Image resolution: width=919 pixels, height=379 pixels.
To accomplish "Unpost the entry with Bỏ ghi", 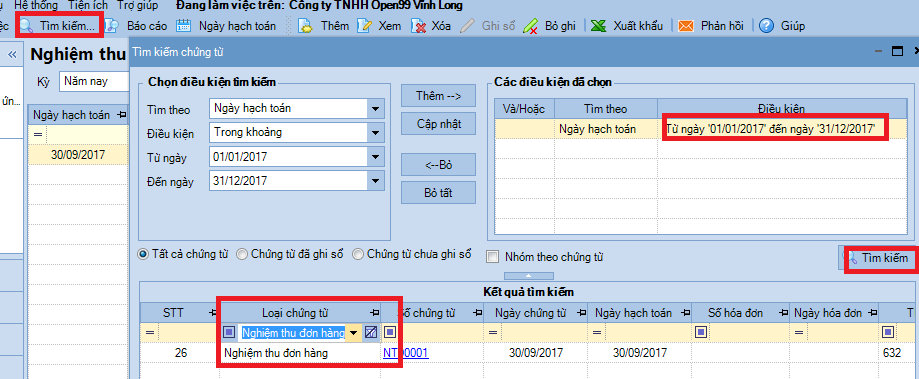I will click(549, 26).
